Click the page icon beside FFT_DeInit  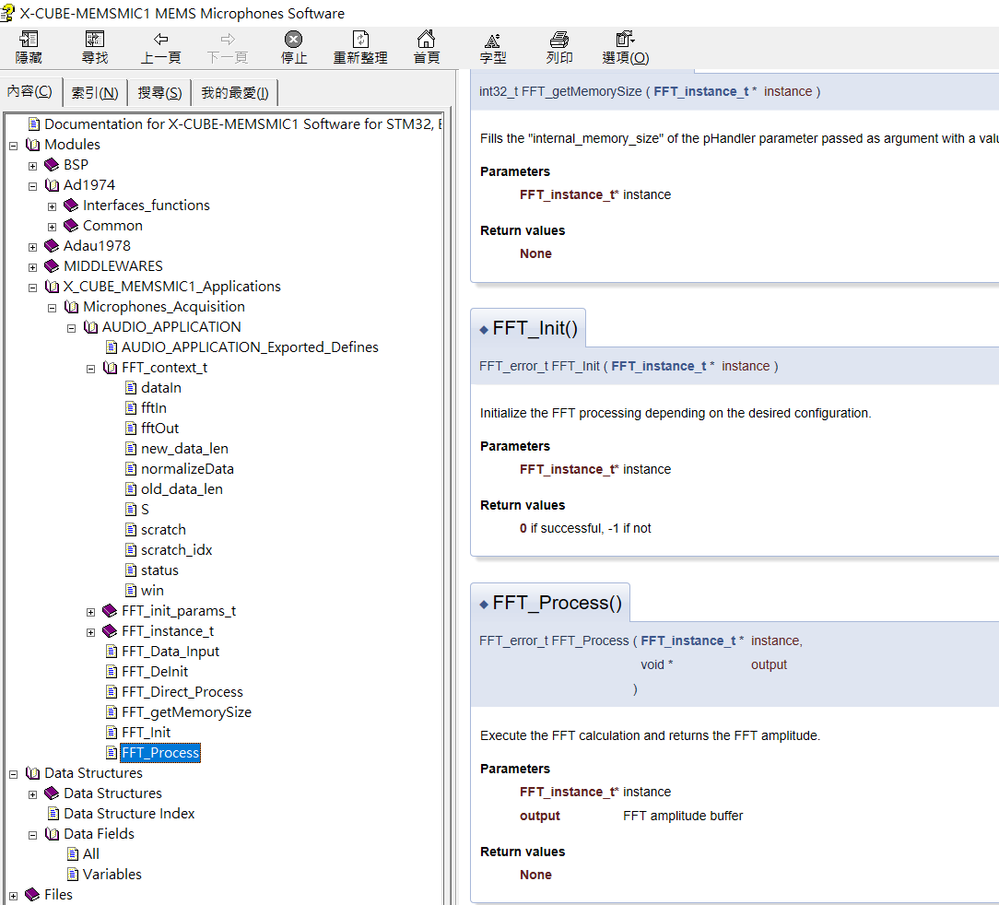pyautogui.click(x=111, y=672)
